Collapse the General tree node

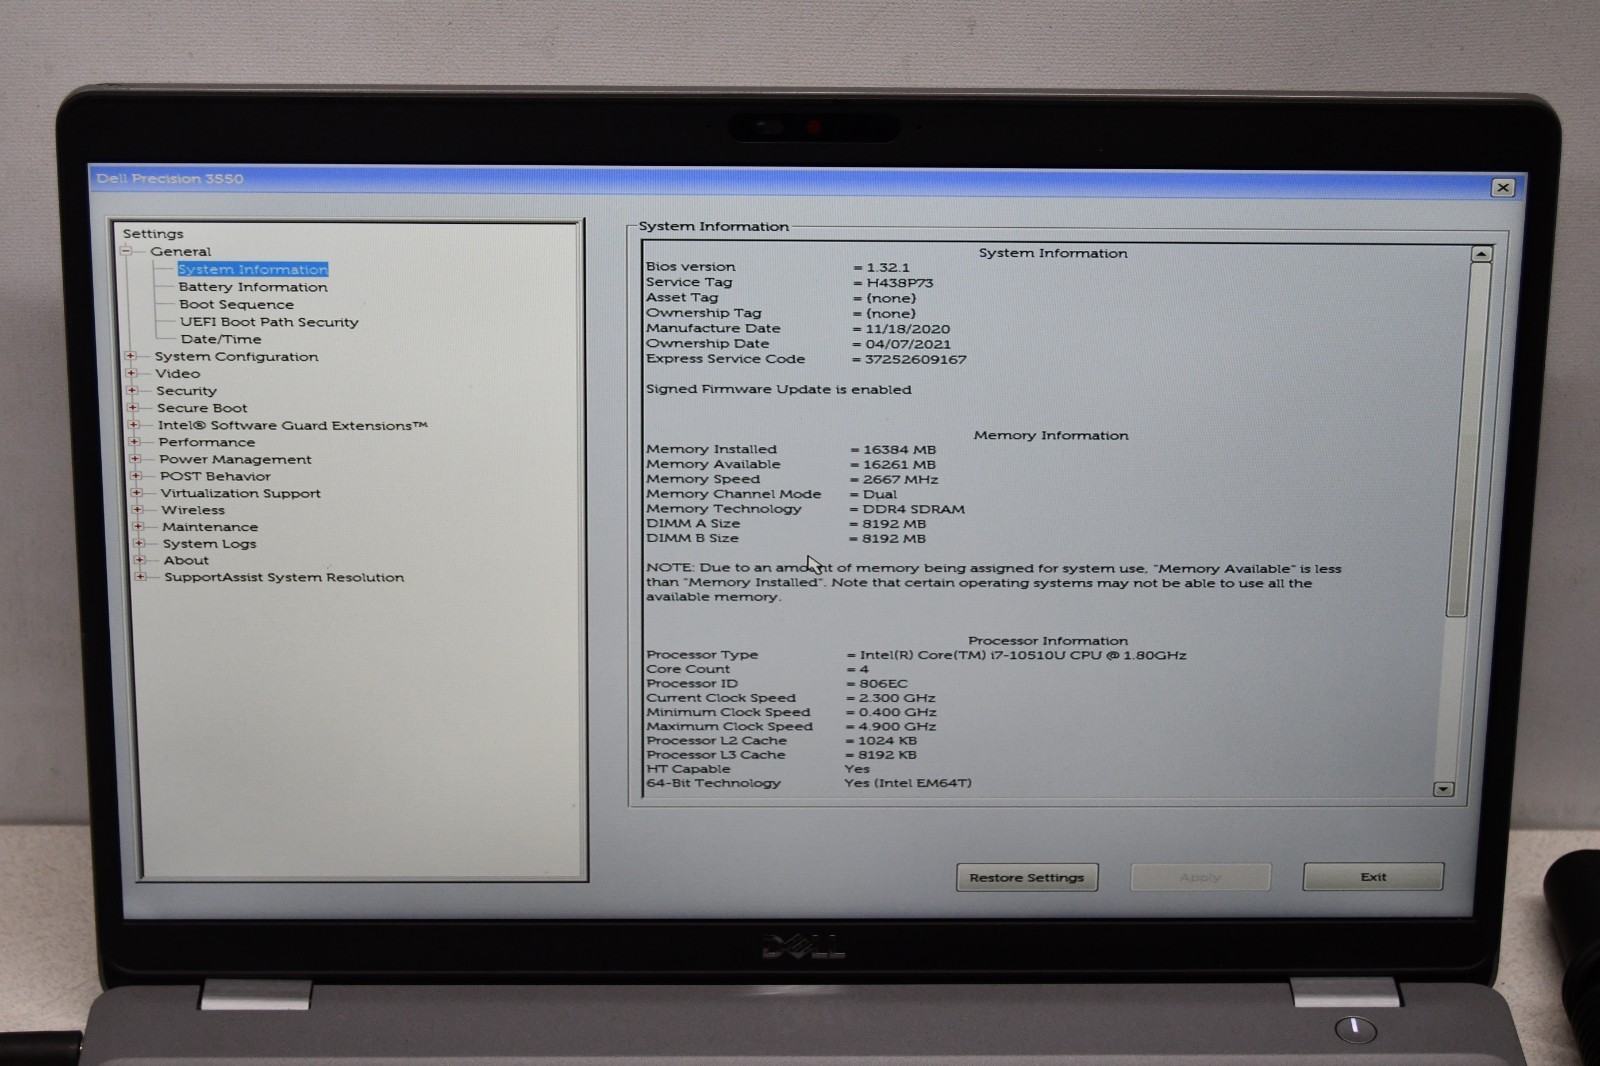[x=127, y=251]
